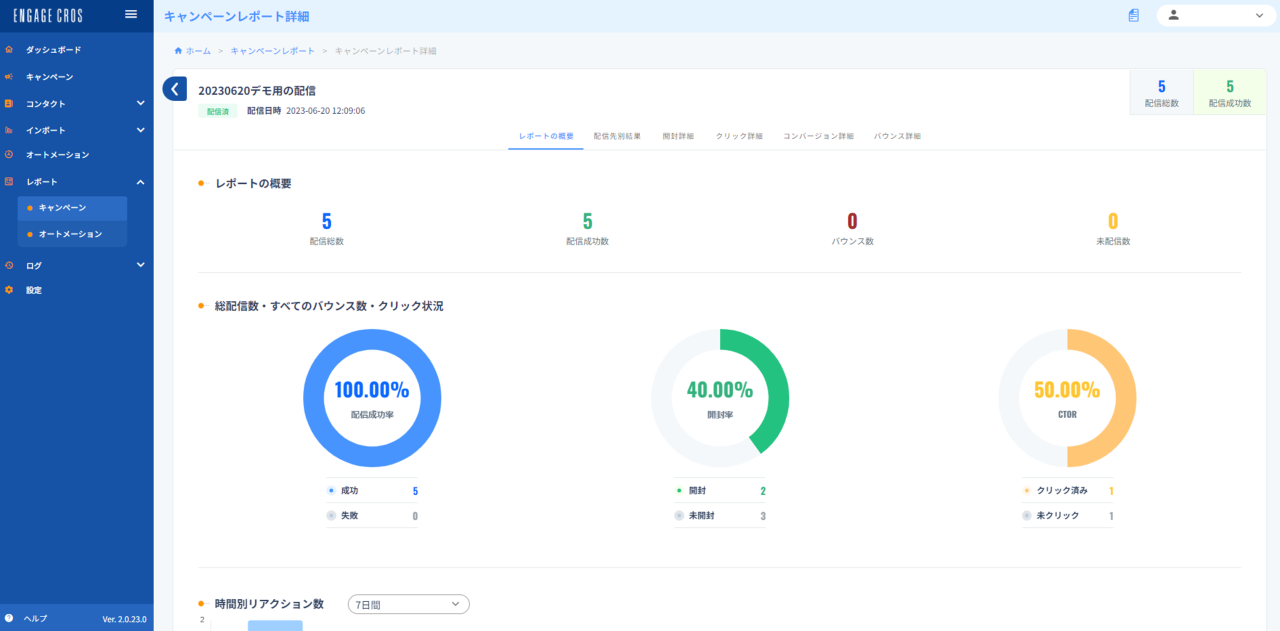Expand the インポート menu chevron
The image size is (1280, 631).
(x=141, y=130)
